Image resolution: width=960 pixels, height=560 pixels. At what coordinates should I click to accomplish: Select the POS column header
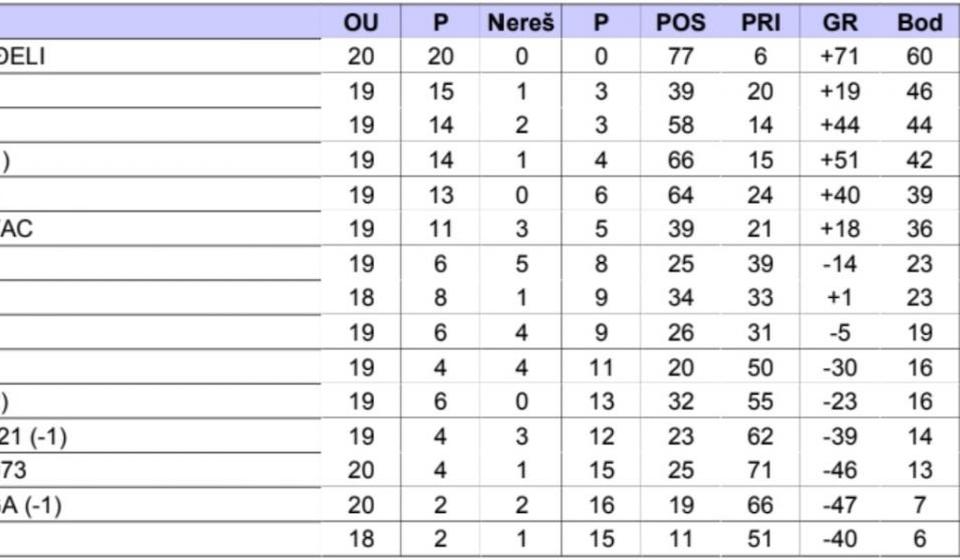click(680, 22)
